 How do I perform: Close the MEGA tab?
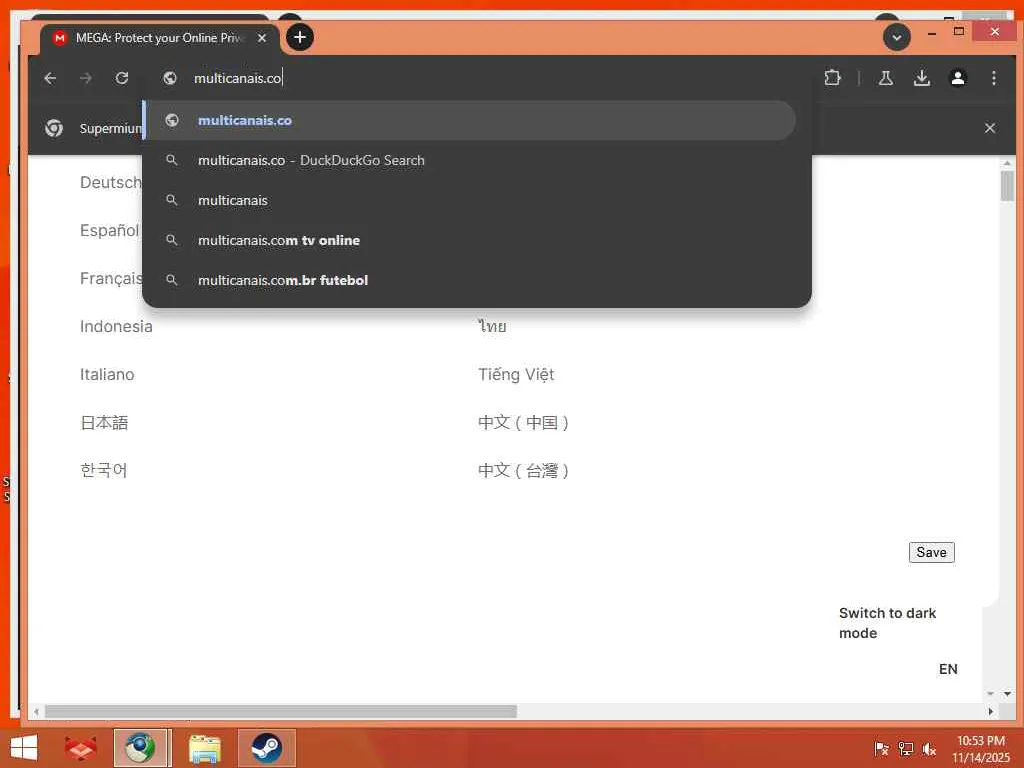tap(262, 38)
